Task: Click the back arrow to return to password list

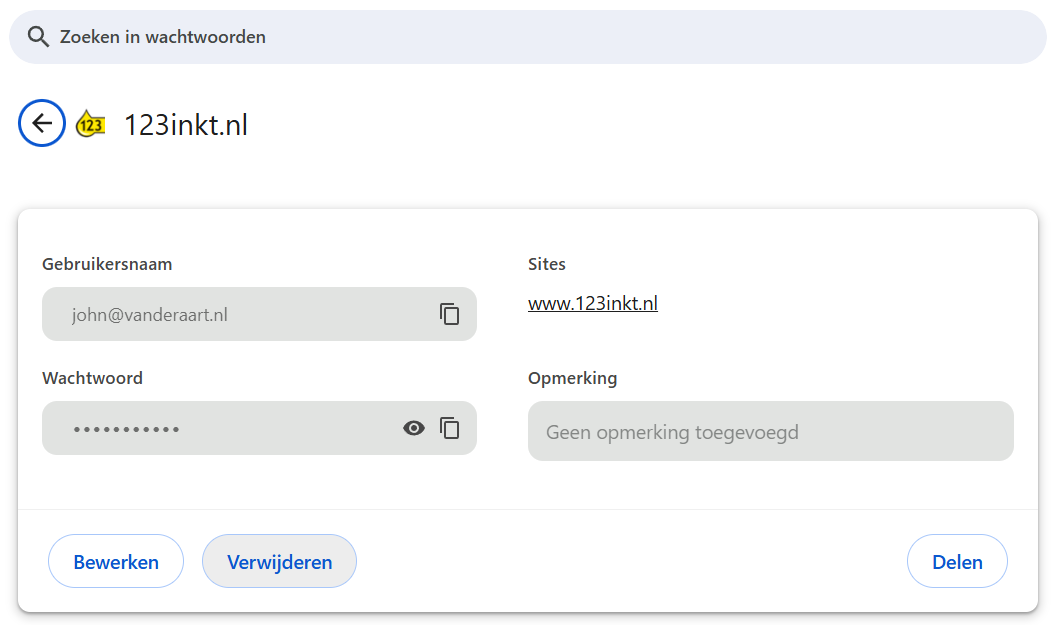Action: click(x=41, y=122)
